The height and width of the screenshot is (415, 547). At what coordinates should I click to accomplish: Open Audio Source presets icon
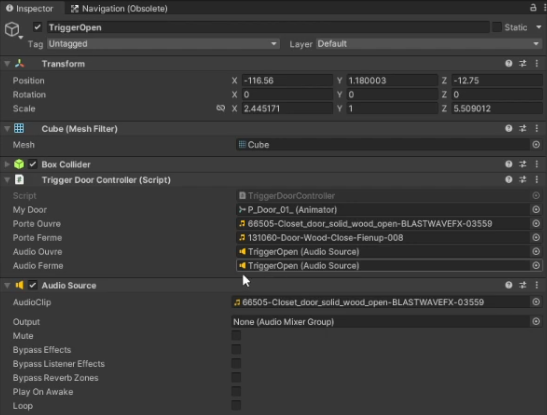click(523, 285)
